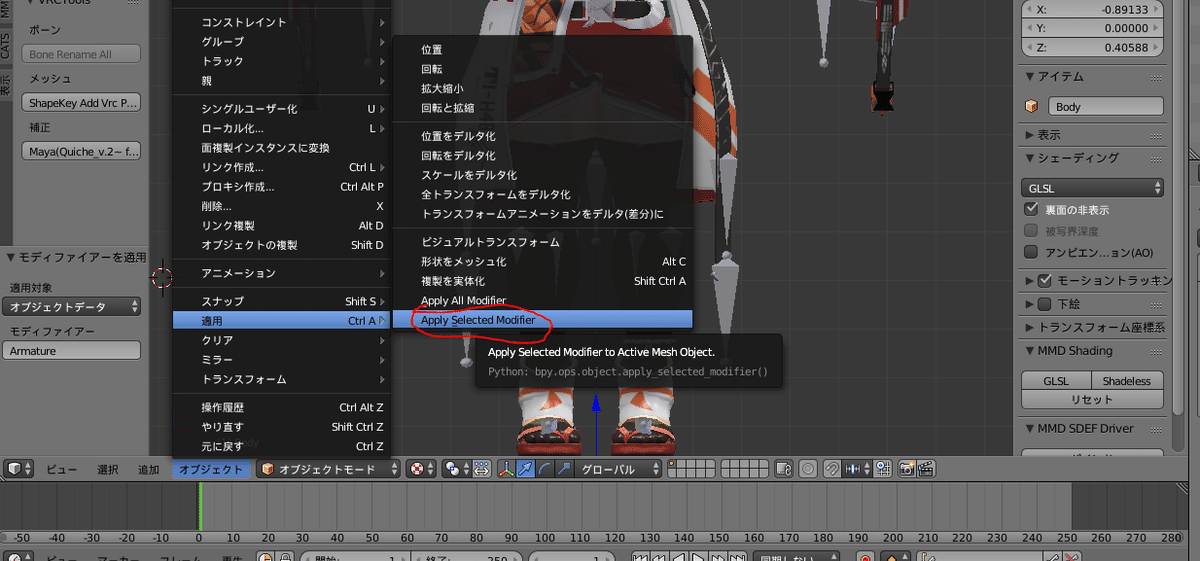Screen dimensions: 1200x561
Task: Open the snap element type icon
Action: tap(859, 469)
